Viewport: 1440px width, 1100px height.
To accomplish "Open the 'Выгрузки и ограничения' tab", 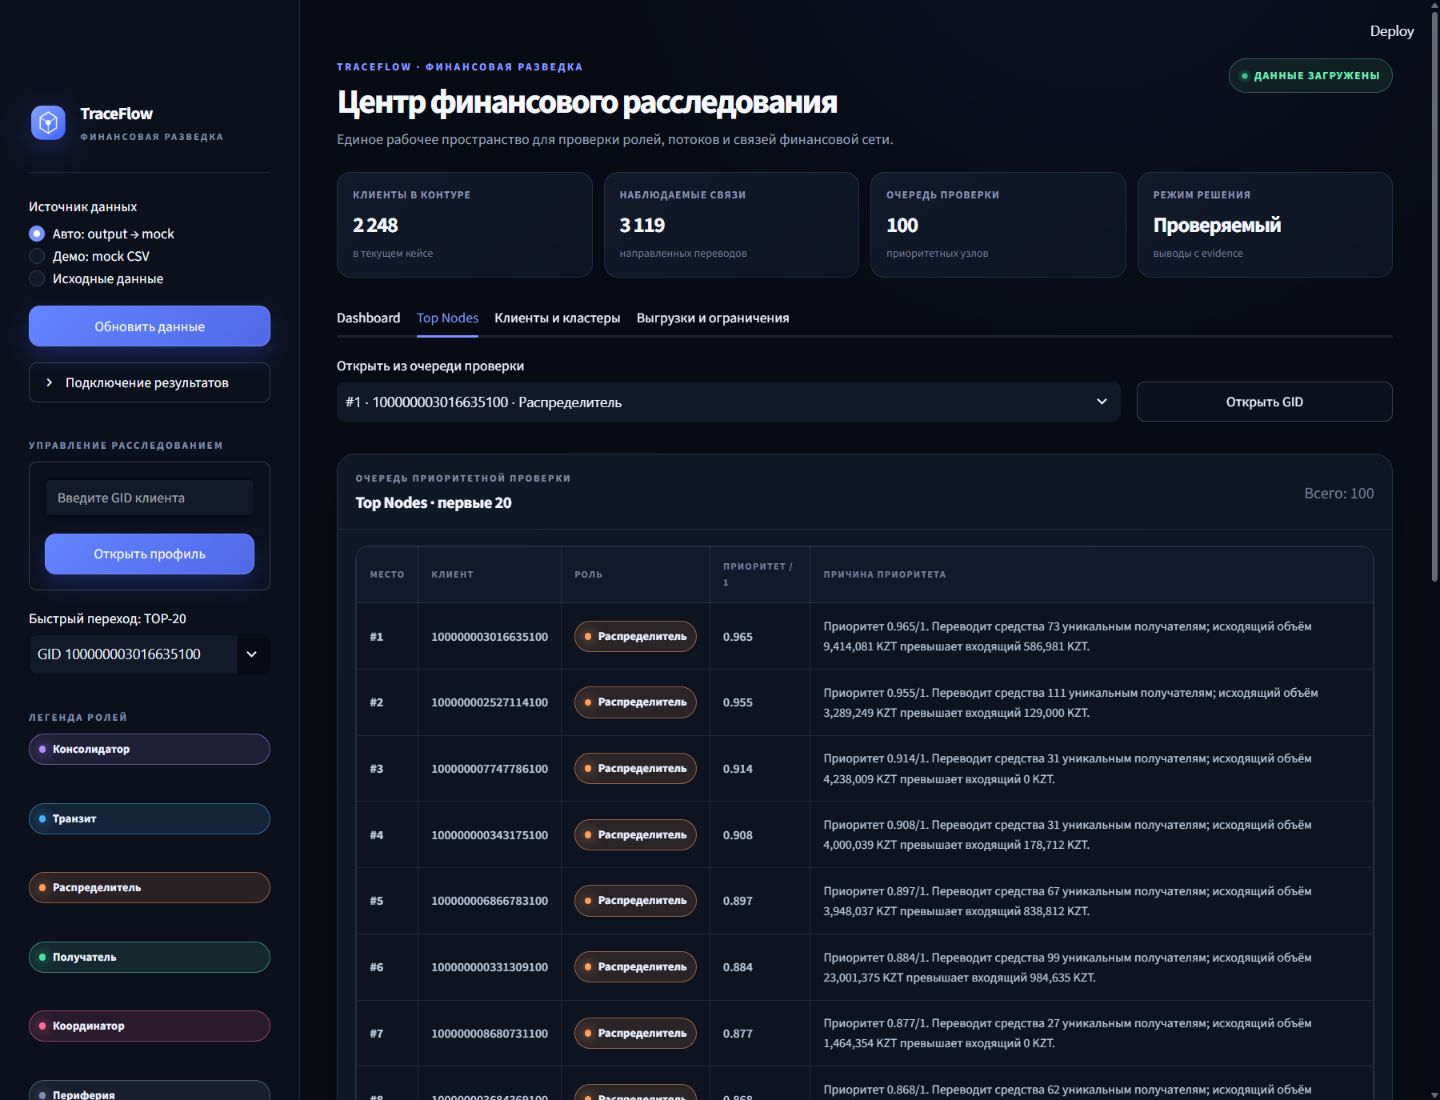I will [x=712, y=318].
